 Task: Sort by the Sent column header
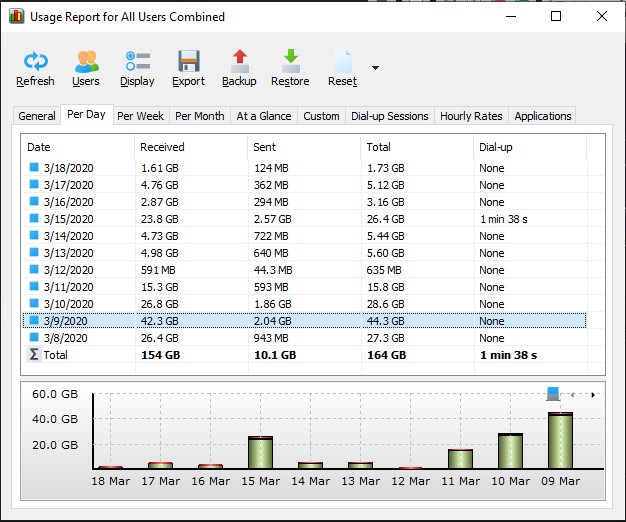304,147
